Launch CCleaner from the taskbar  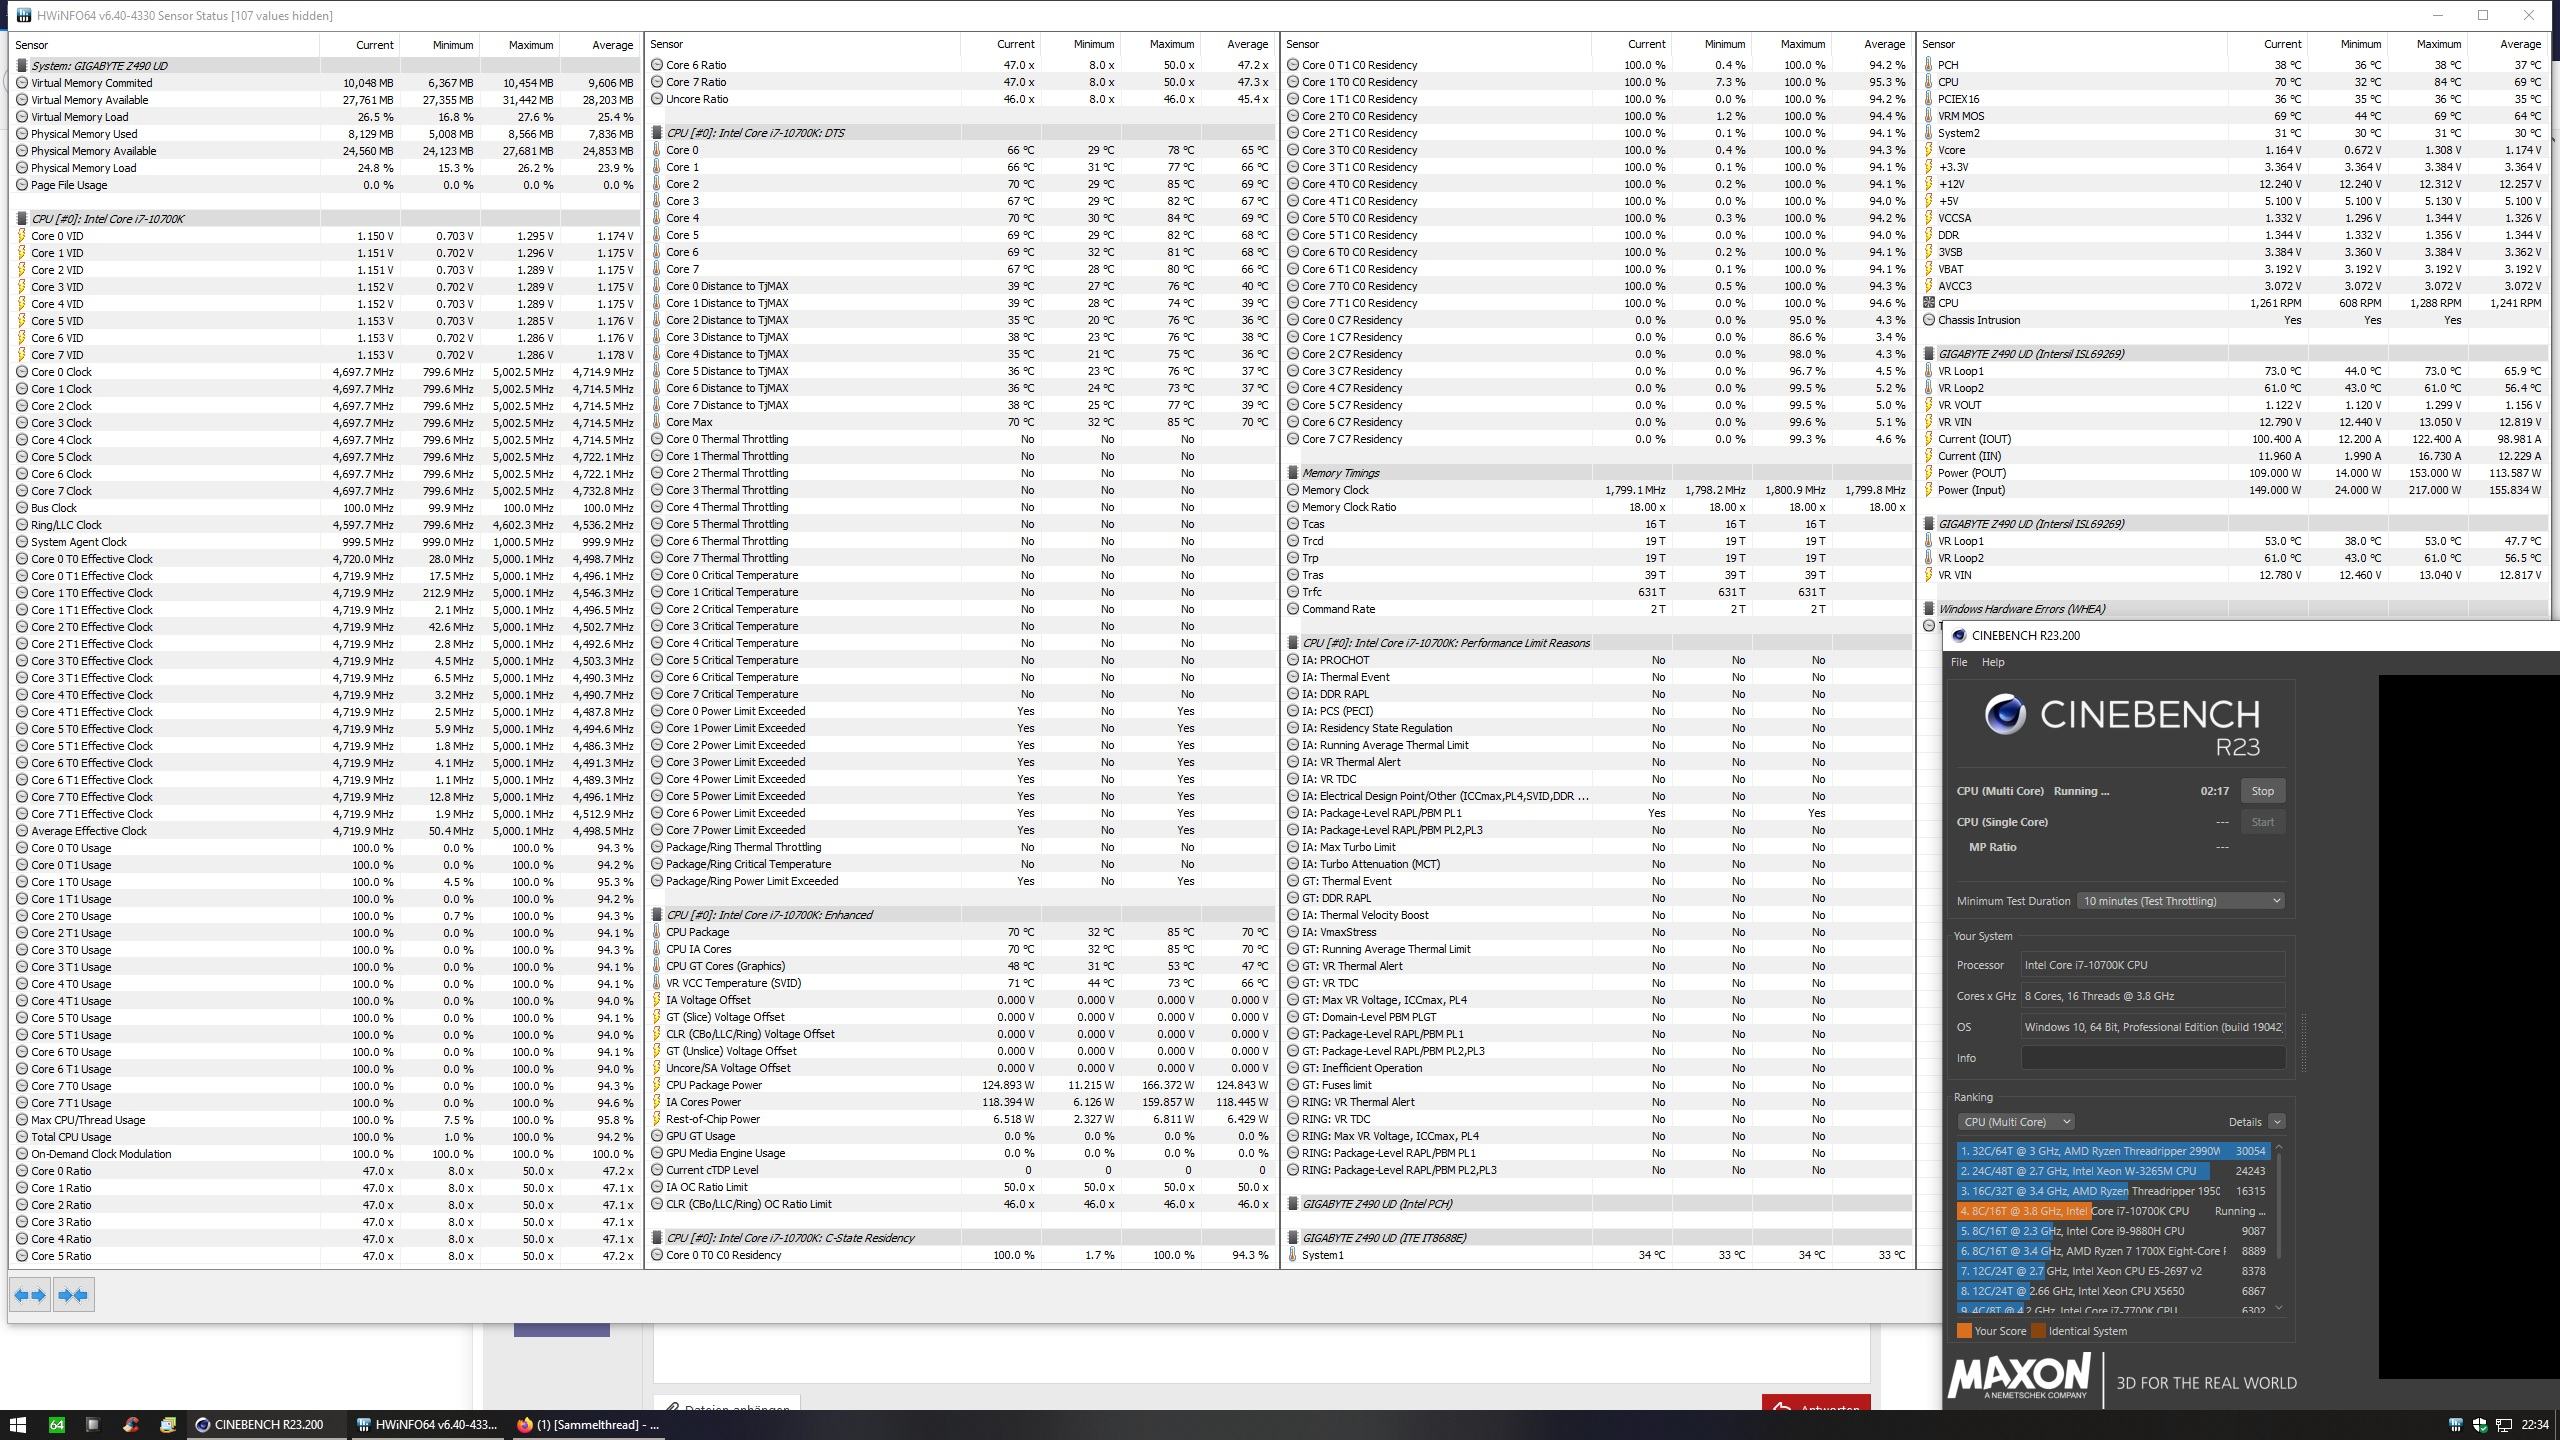(131, 1424)
